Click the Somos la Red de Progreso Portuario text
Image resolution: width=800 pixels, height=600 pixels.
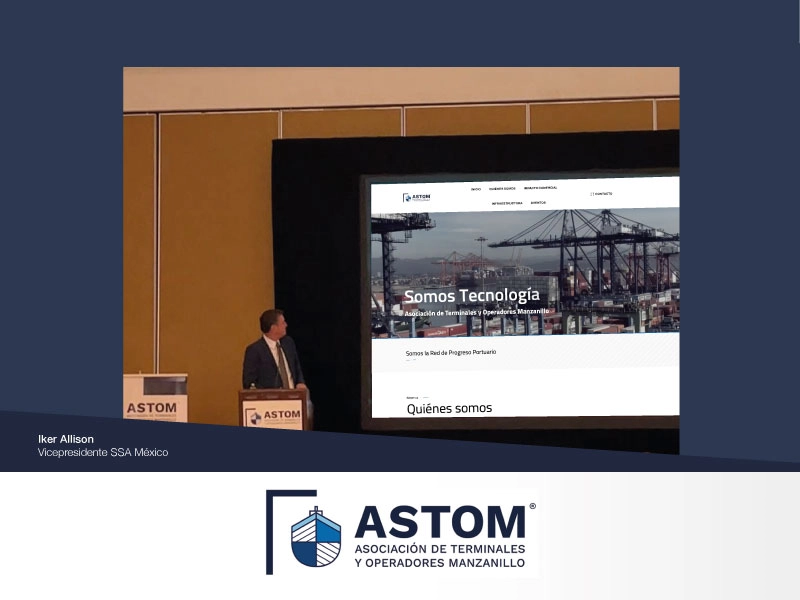[x=451, y=351]
